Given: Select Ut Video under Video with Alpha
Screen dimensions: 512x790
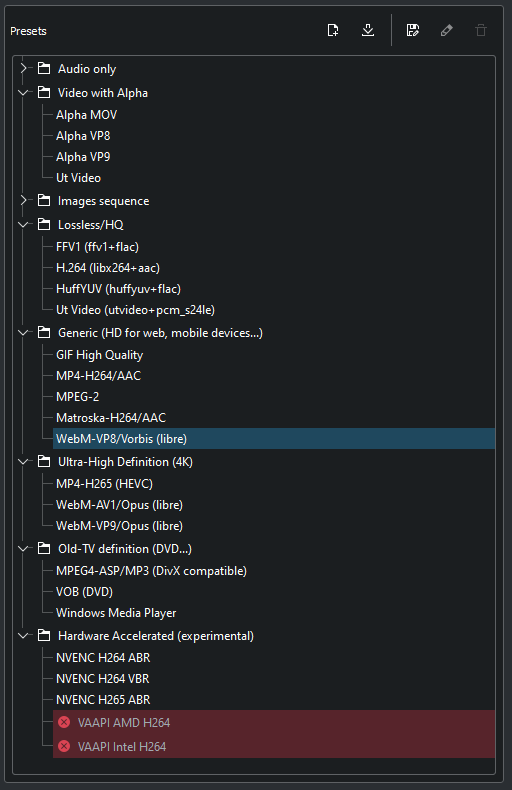Looking at the screenshot, I should coord(274,178).
